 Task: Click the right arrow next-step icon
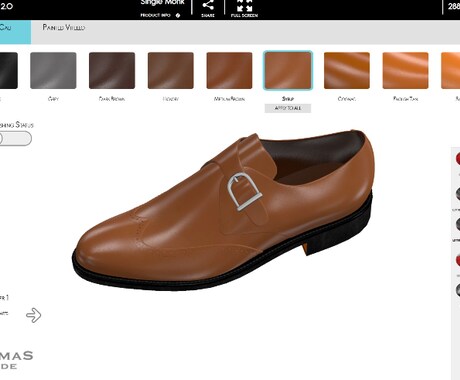point(34,315)
